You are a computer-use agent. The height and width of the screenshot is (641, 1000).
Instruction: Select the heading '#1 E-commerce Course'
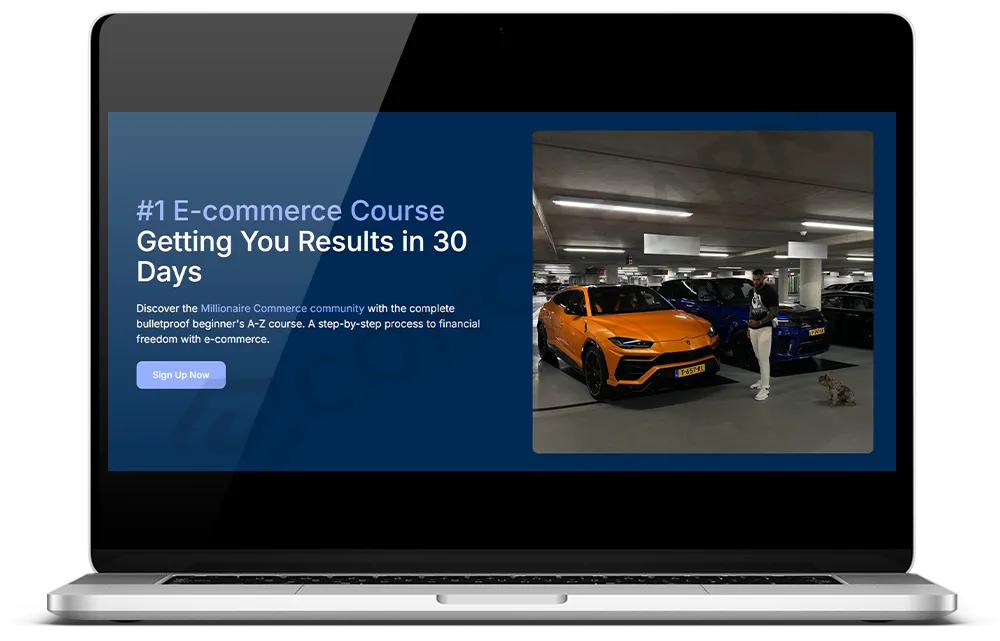coord(289,210)
